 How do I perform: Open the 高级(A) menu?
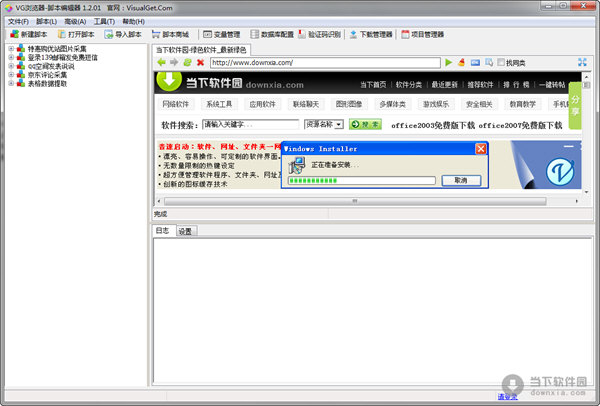[x=75, y=21]
